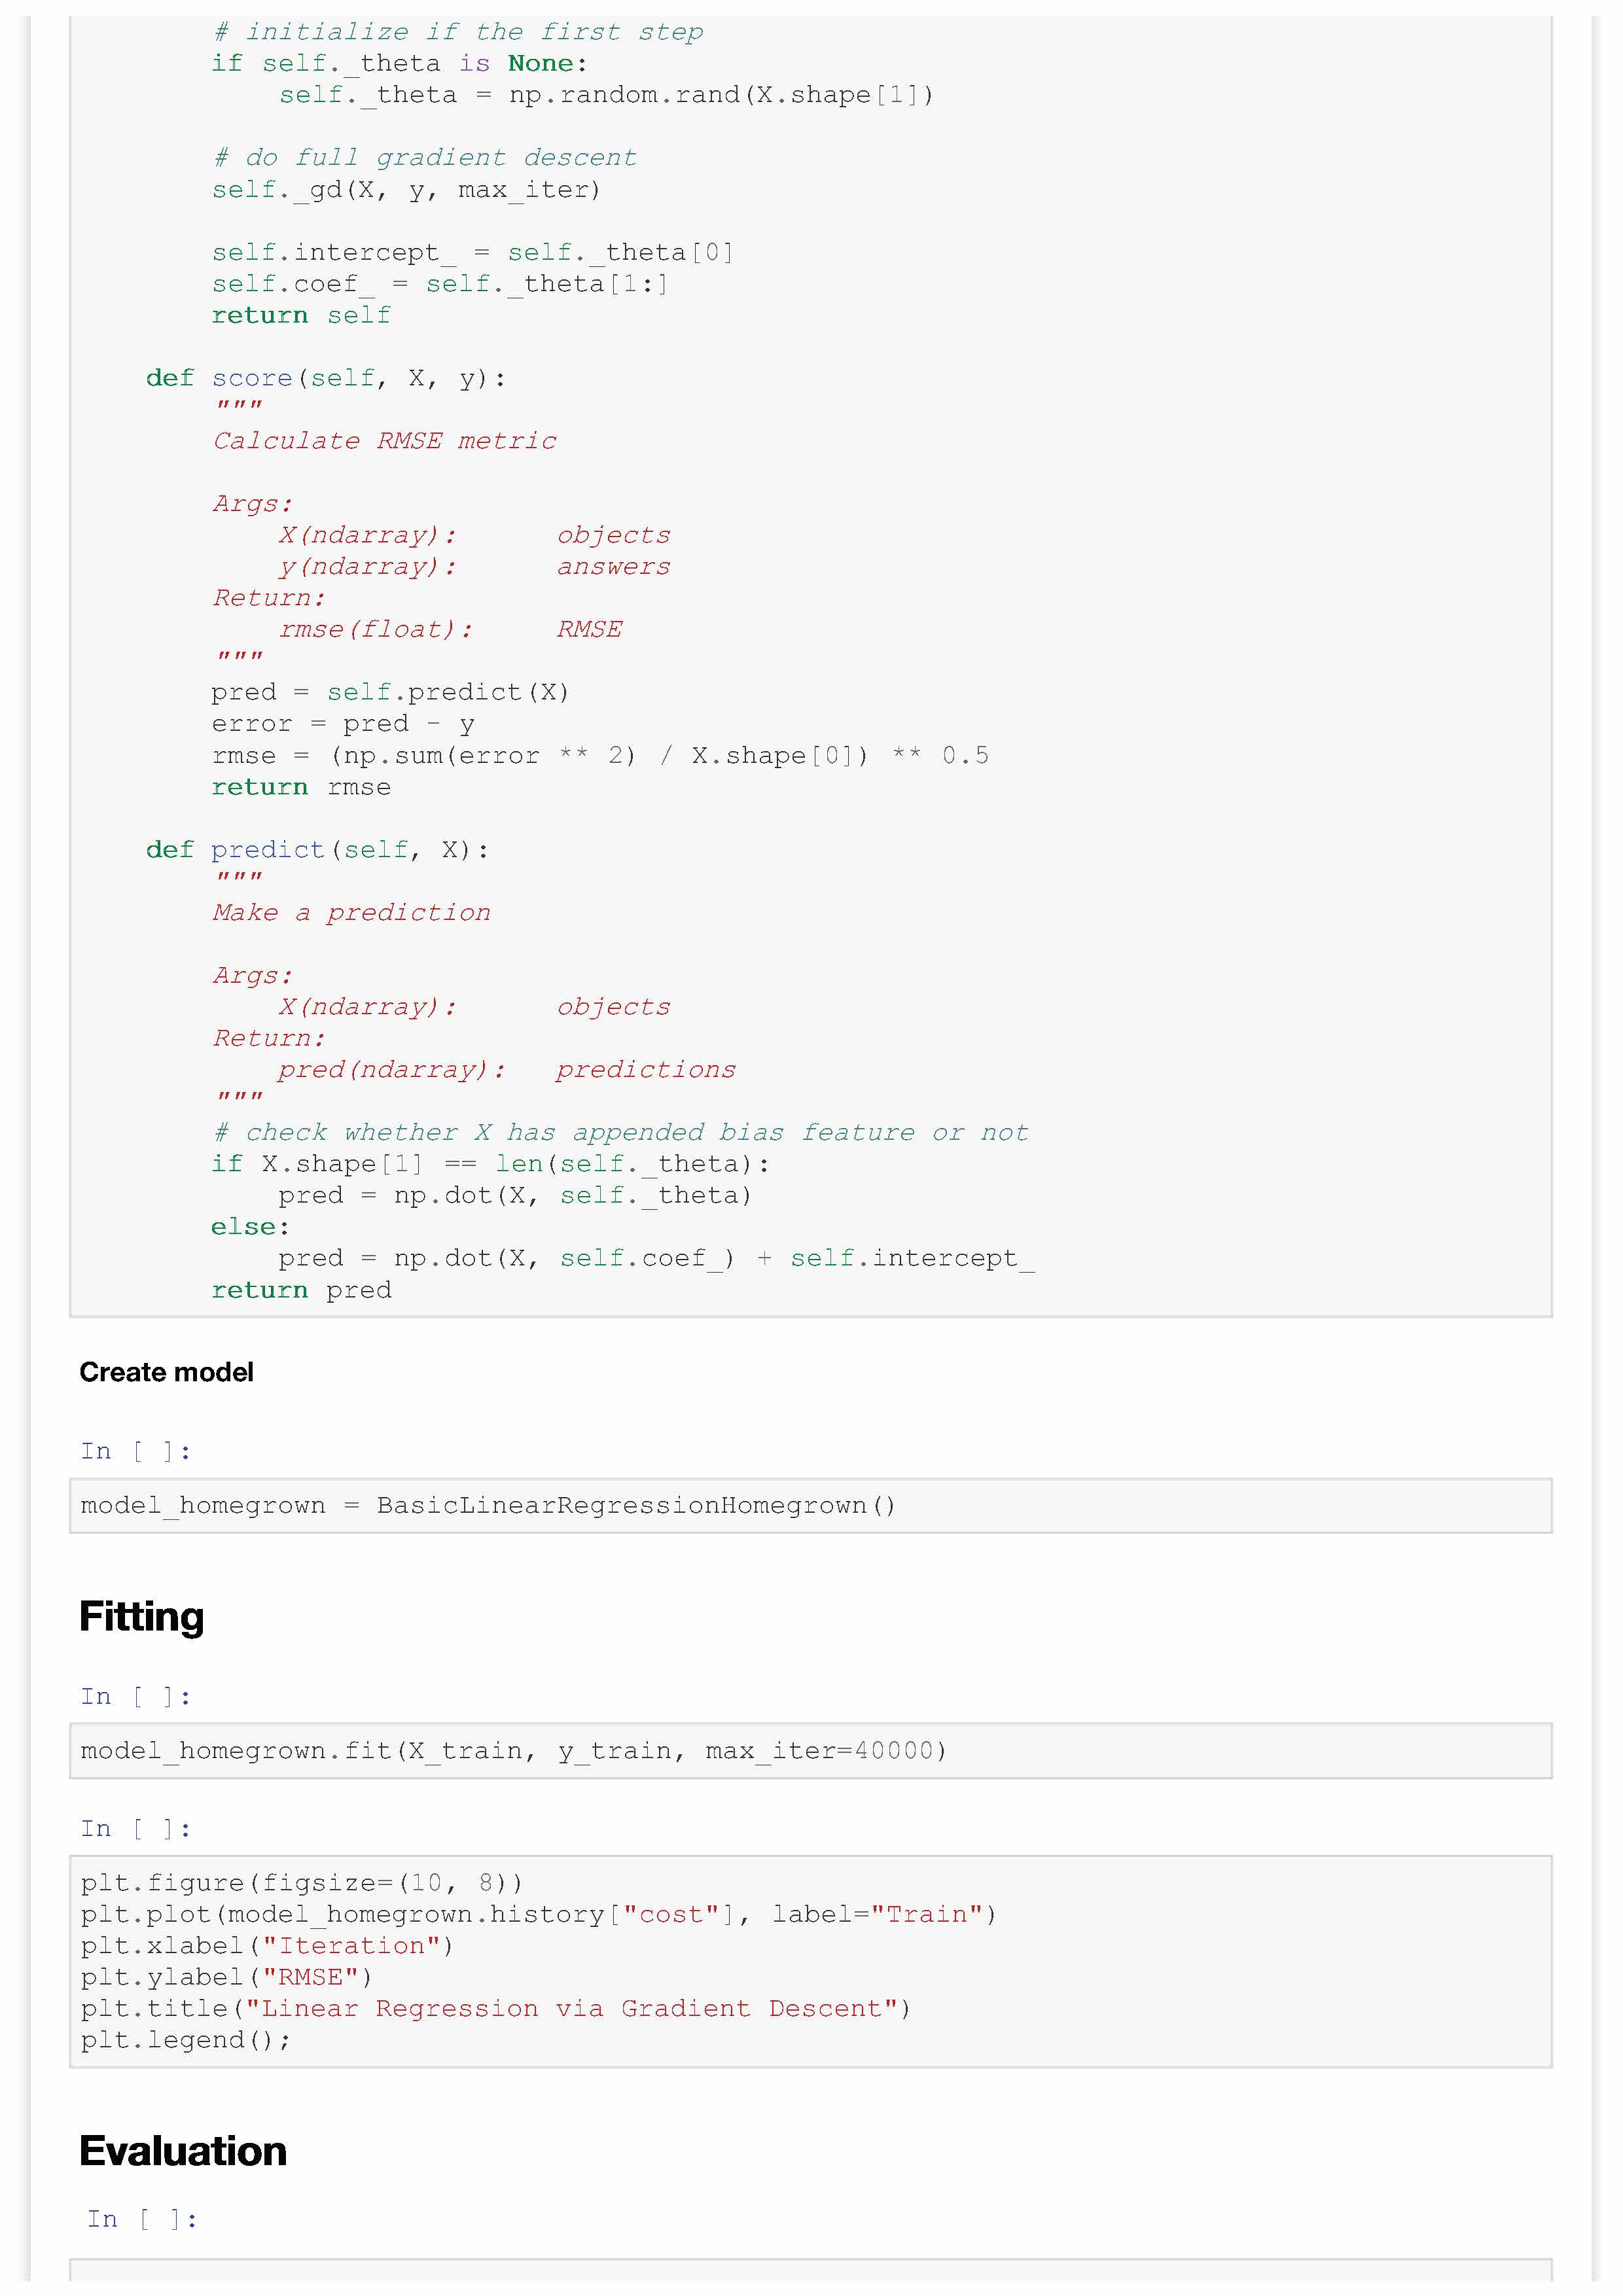
Task: Click the In [ ] prompt under Evaluation
Action: (x=141, y=2219)
